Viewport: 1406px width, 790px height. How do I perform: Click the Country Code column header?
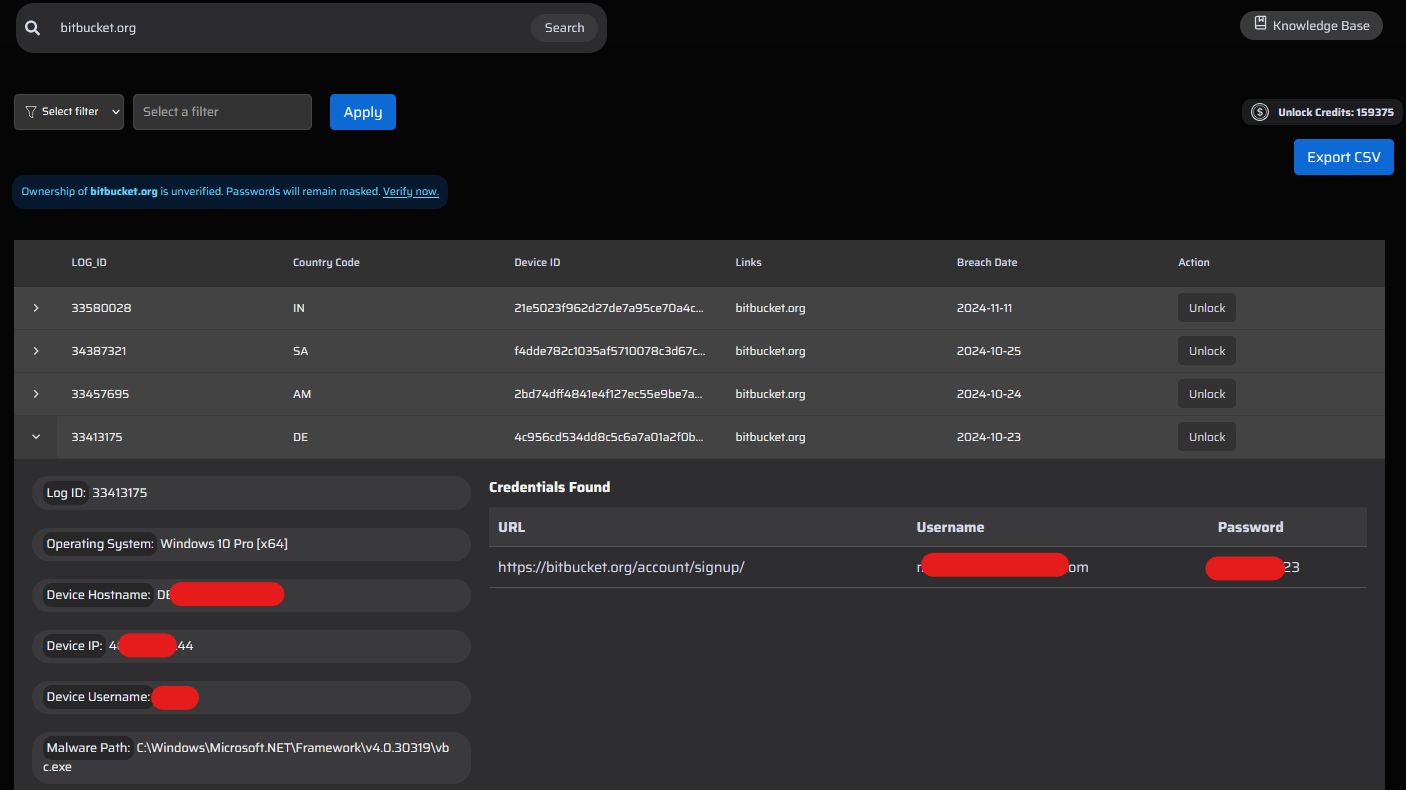click(326, 263)
